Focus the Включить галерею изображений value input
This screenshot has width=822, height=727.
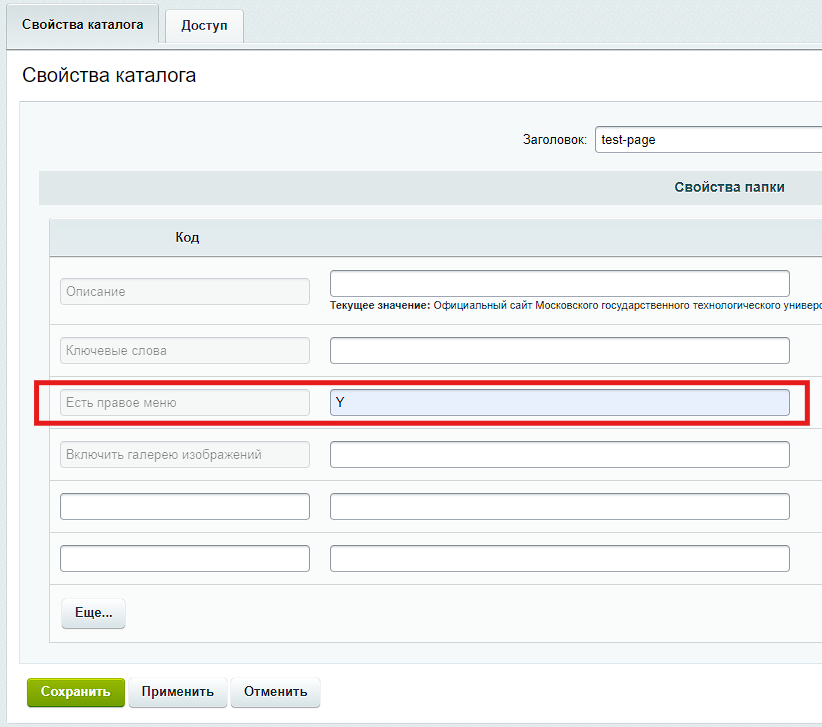(x=559, y=454)
